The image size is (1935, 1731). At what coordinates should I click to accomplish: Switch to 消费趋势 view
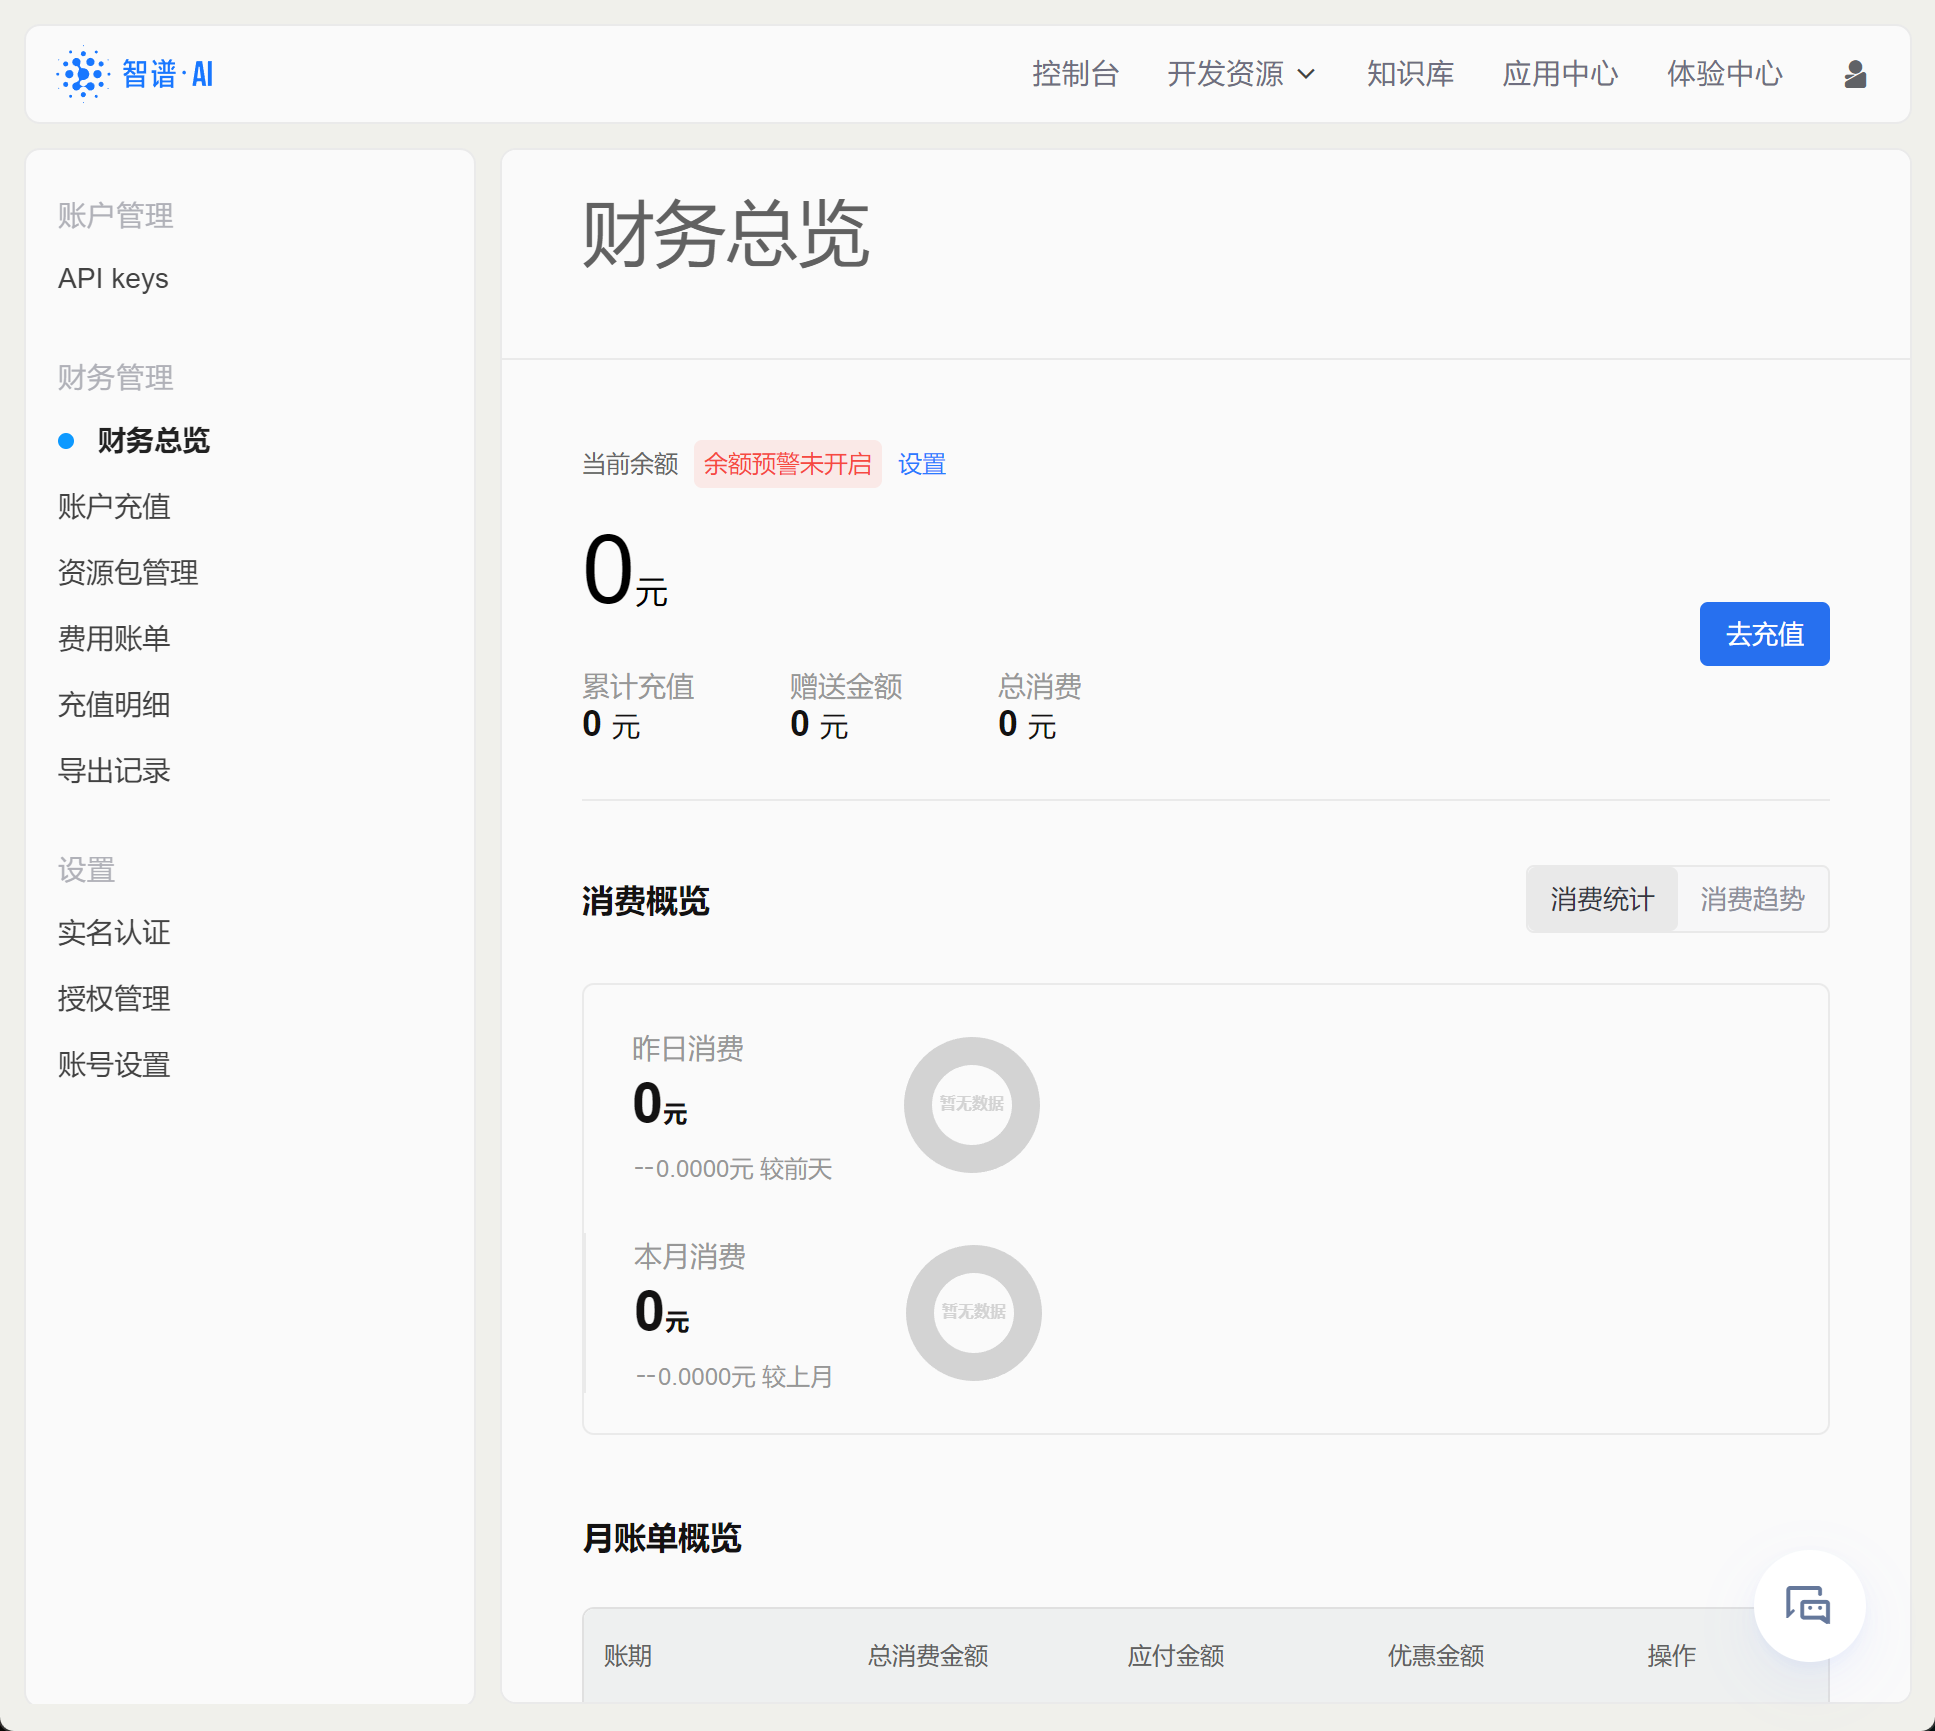1752,899
